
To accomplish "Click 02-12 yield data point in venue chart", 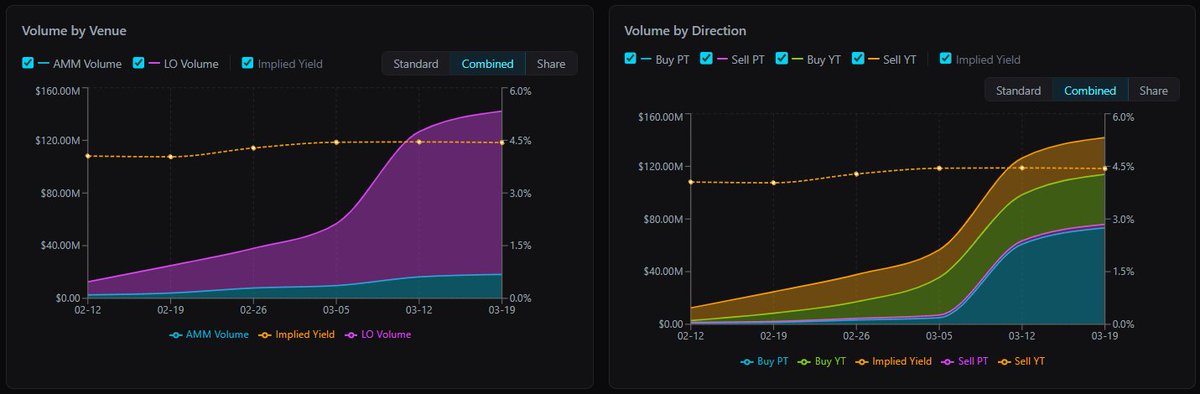I will [88, 156].
